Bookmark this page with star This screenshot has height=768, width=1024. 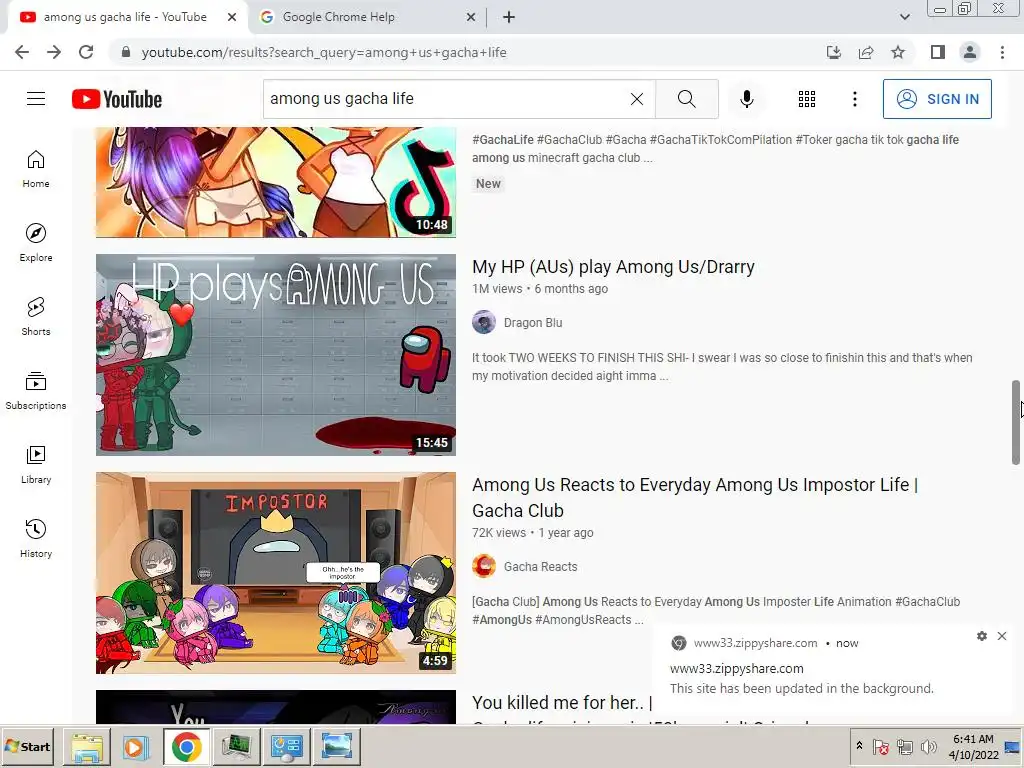pos(898,52)
